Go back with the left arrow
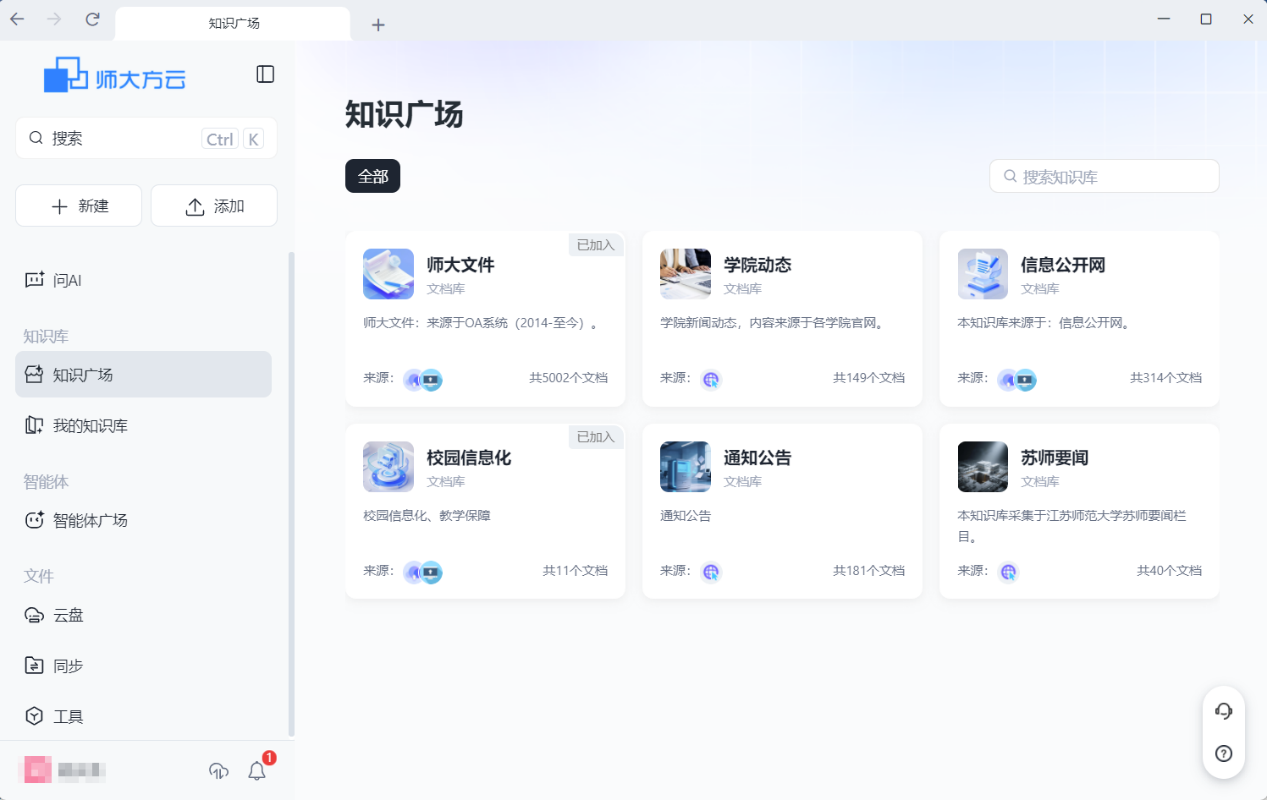 [x=17, y=19]
